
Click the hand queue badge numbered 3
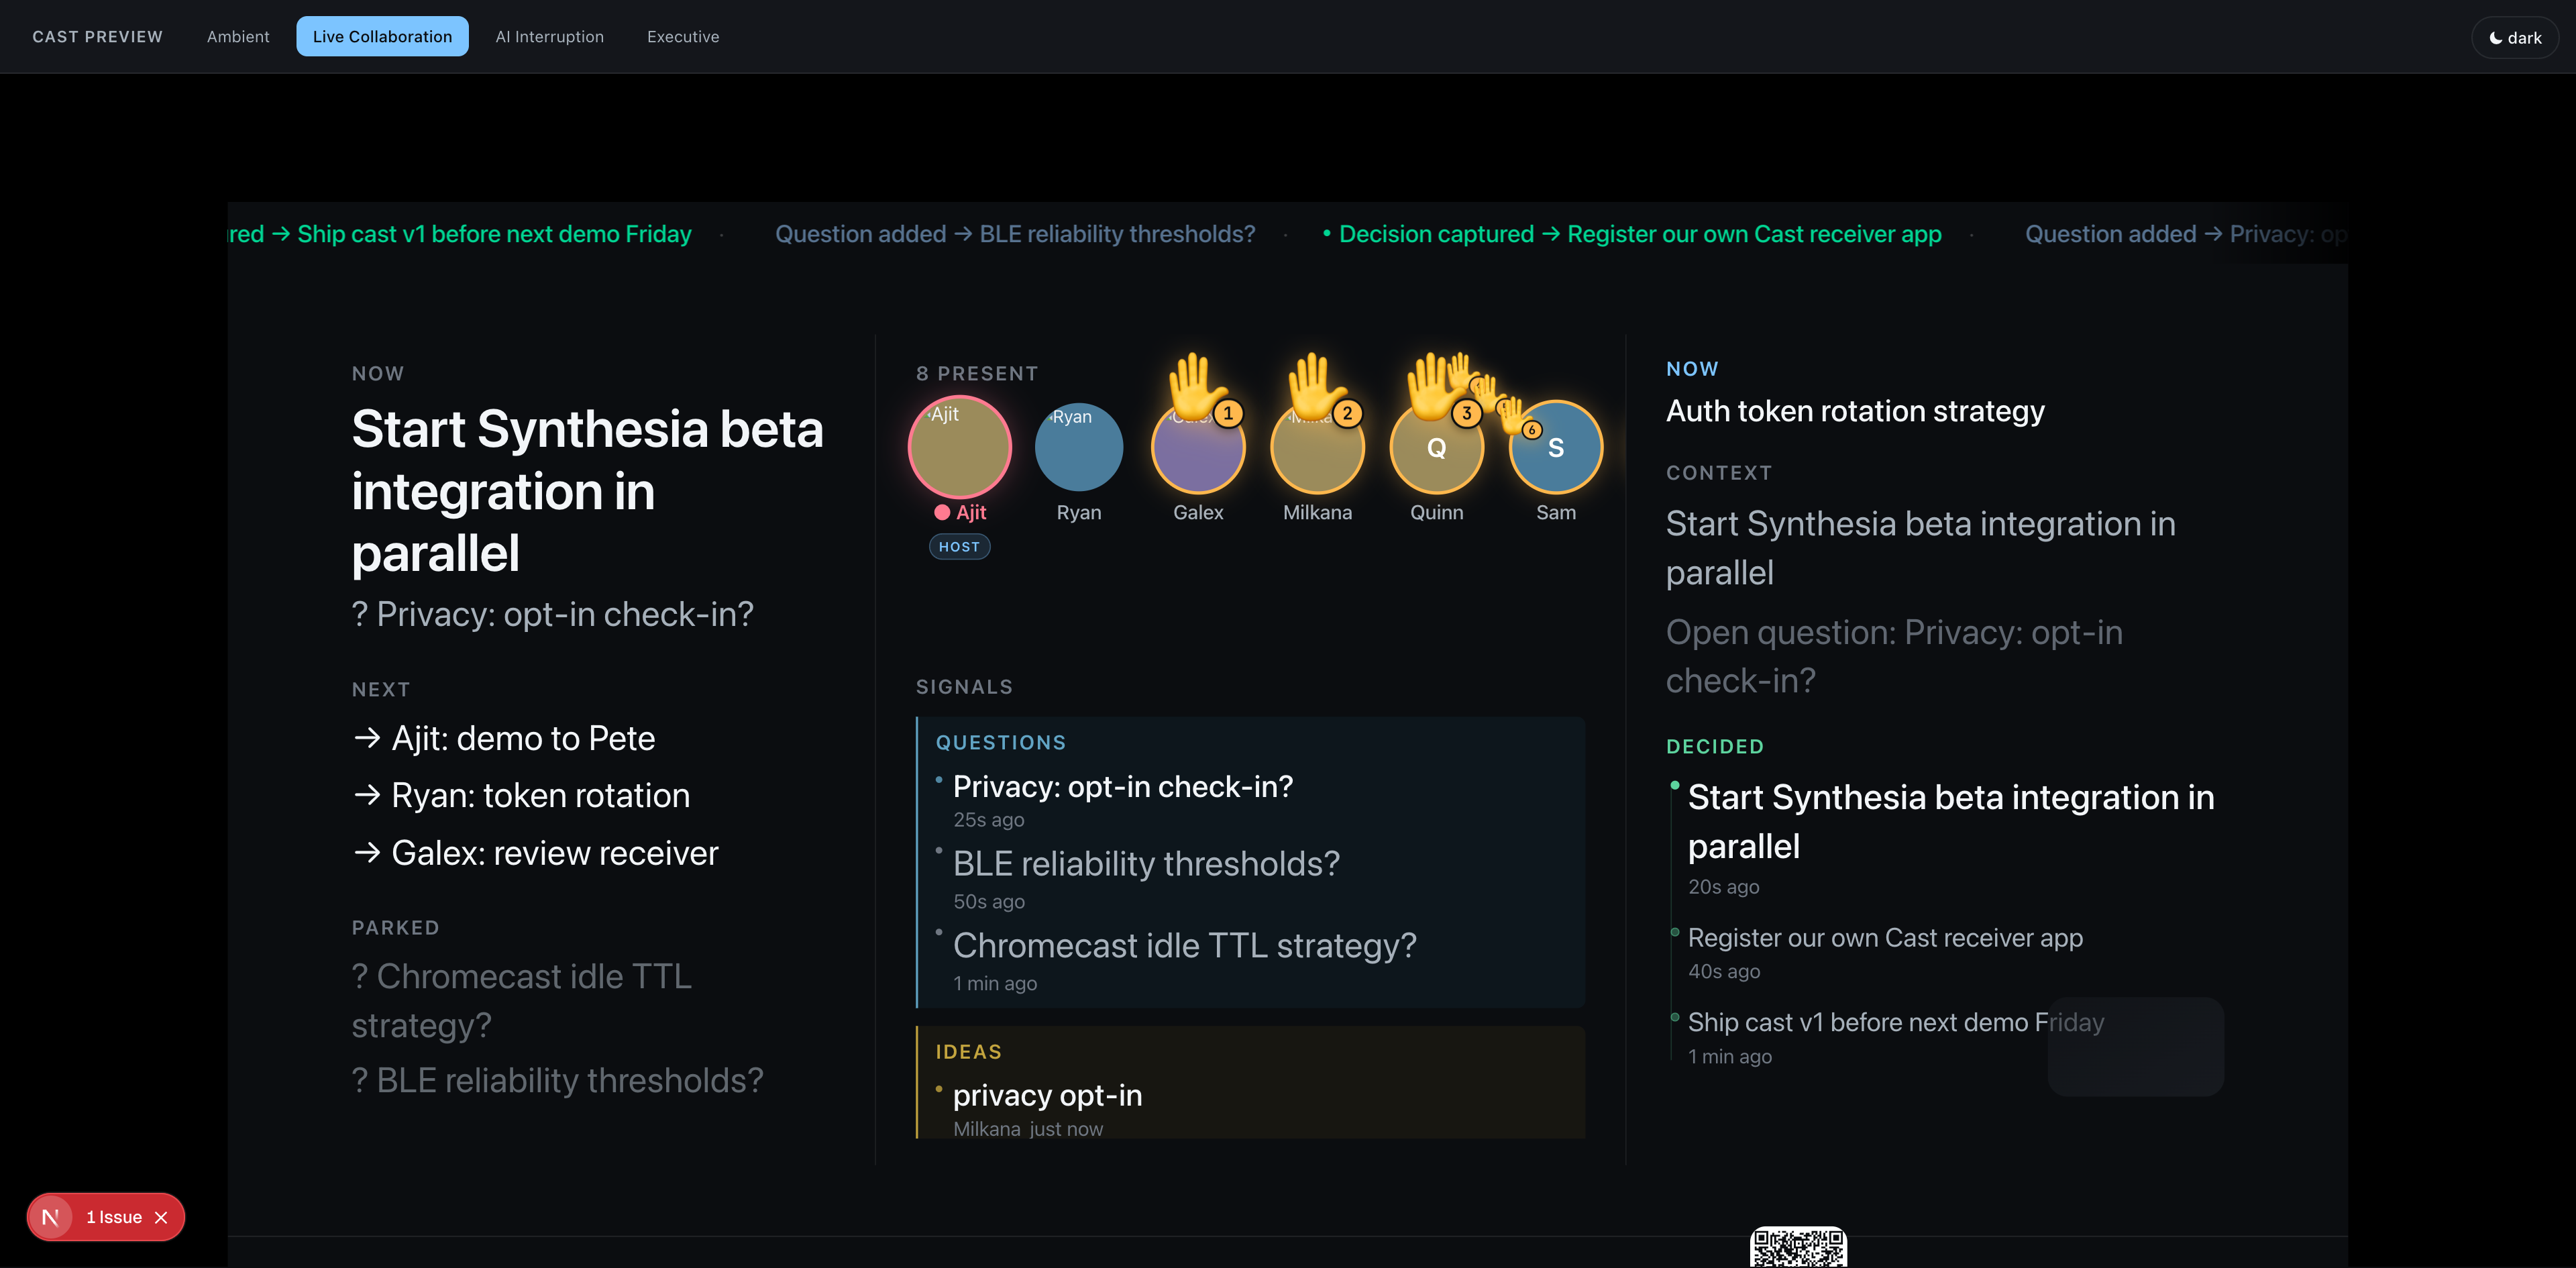click(1467, 413)
